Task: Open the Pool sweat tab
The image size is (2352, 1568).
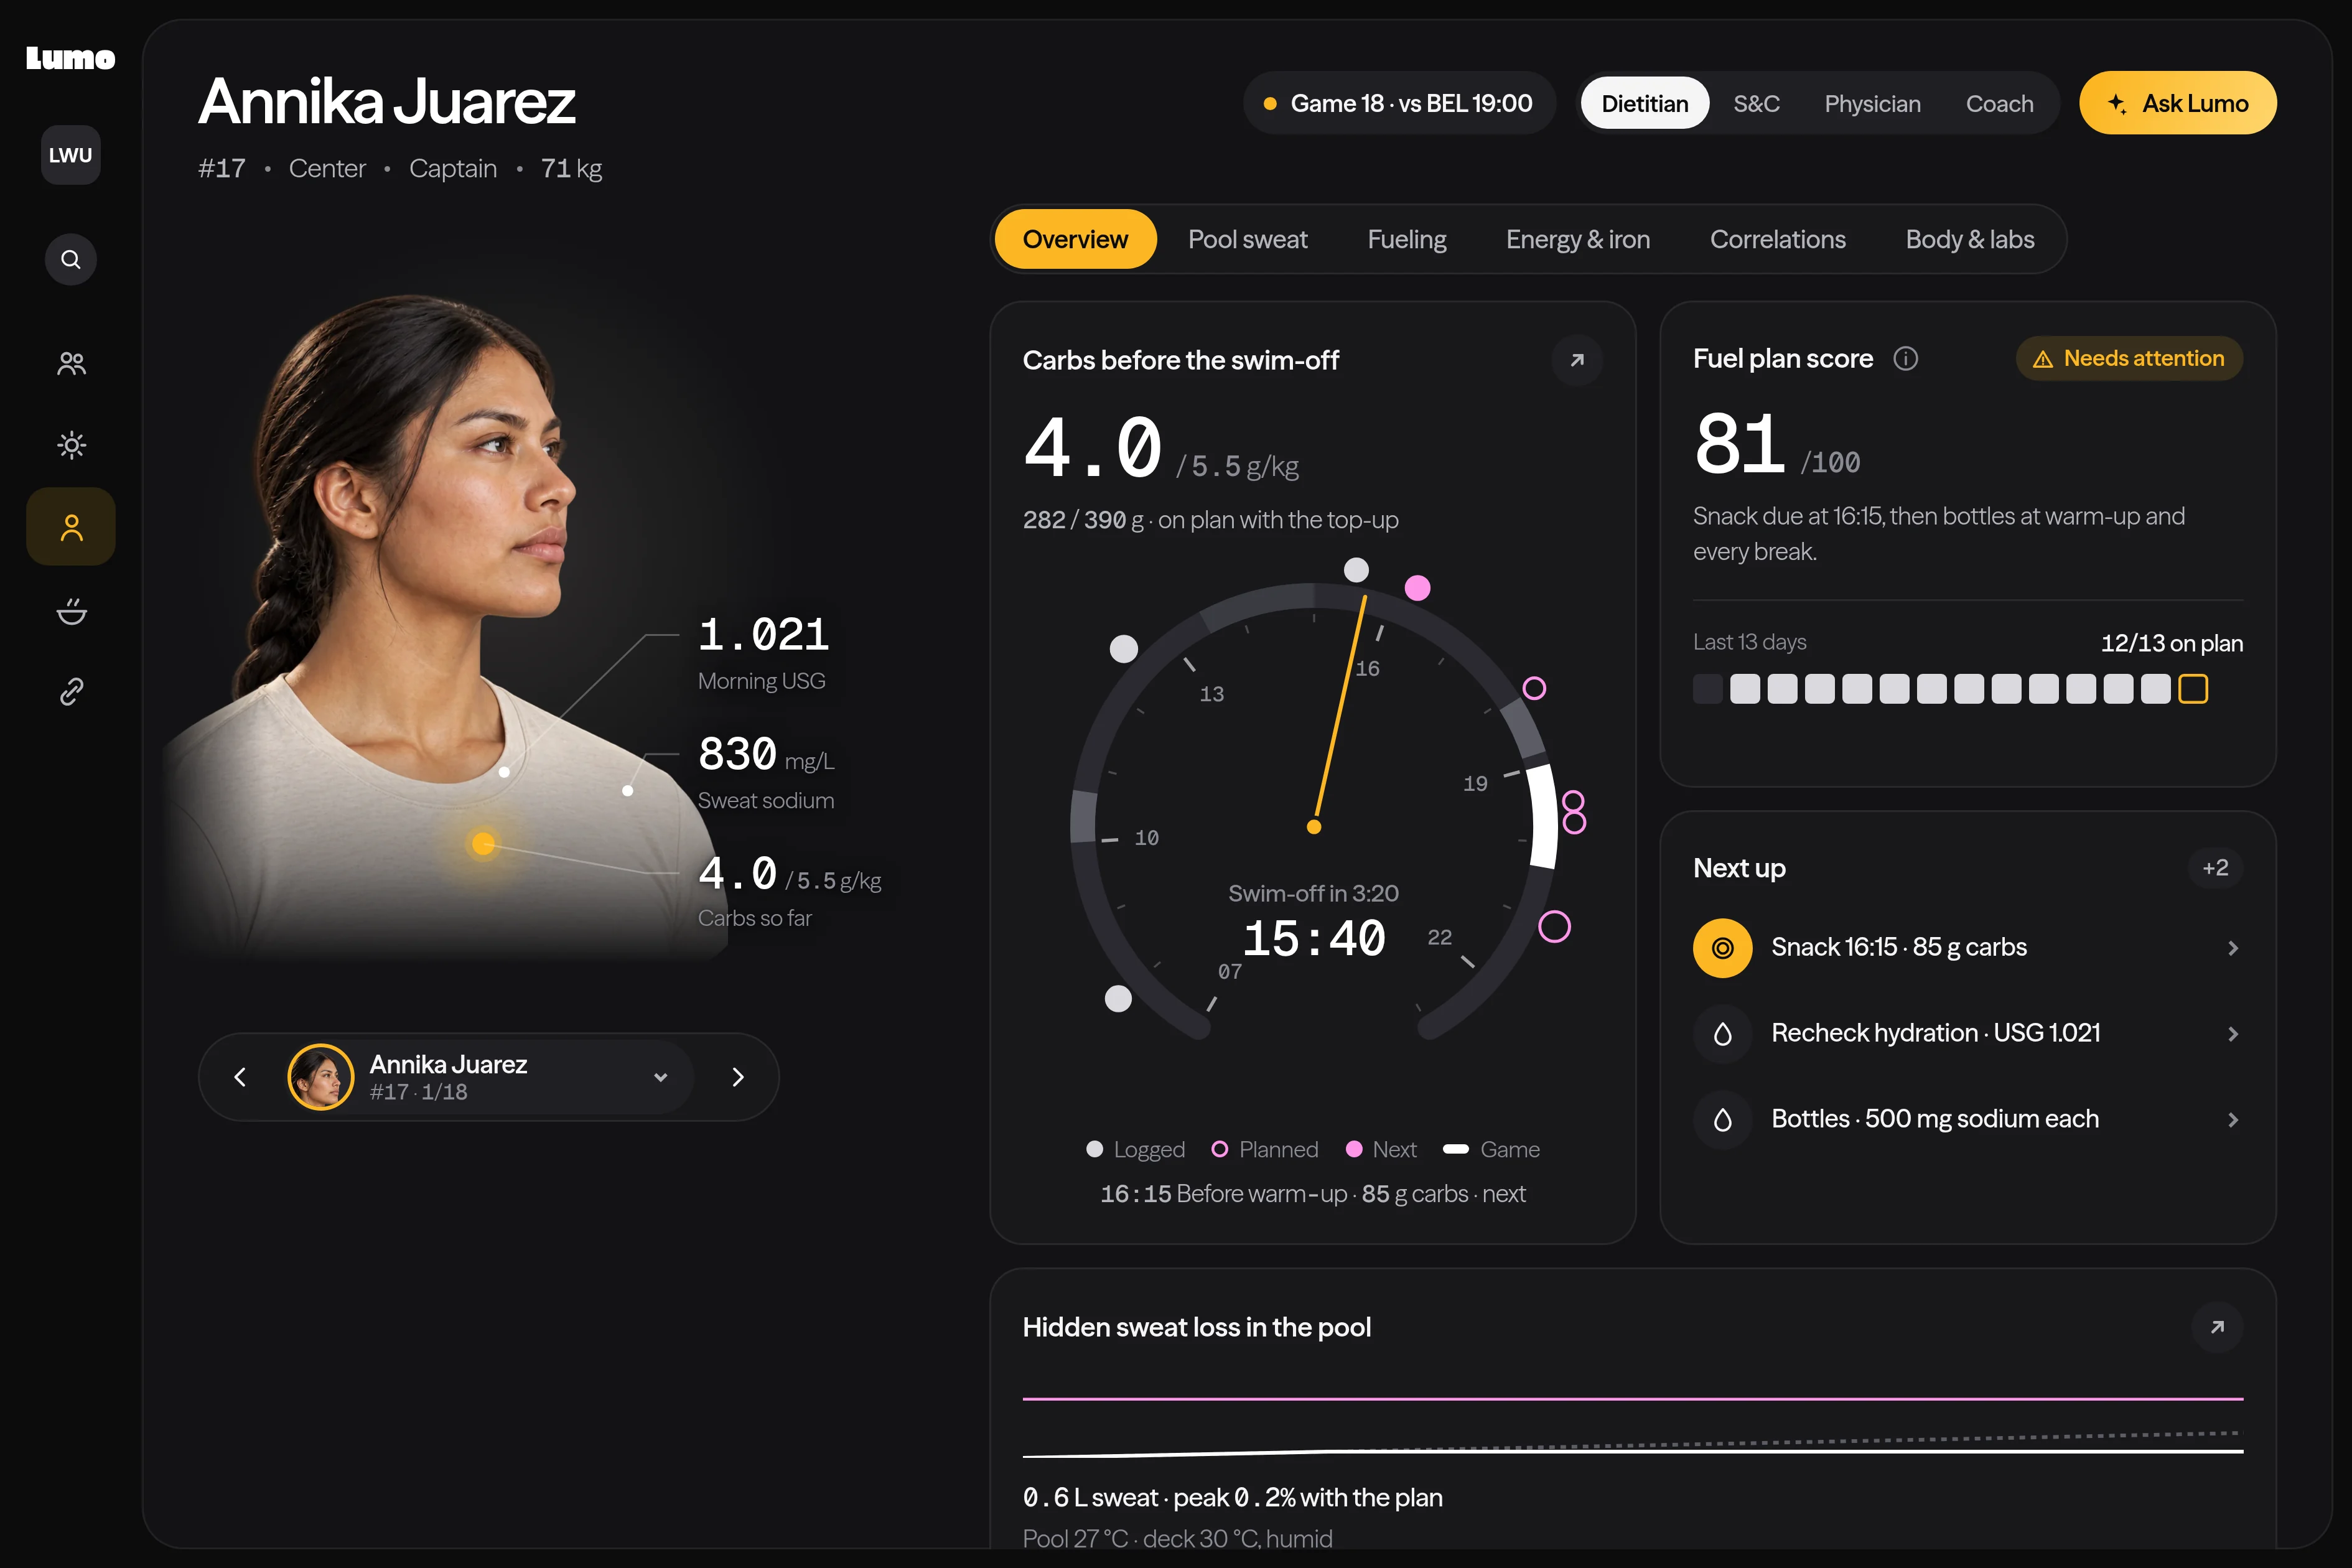Action: point(1247,239)
